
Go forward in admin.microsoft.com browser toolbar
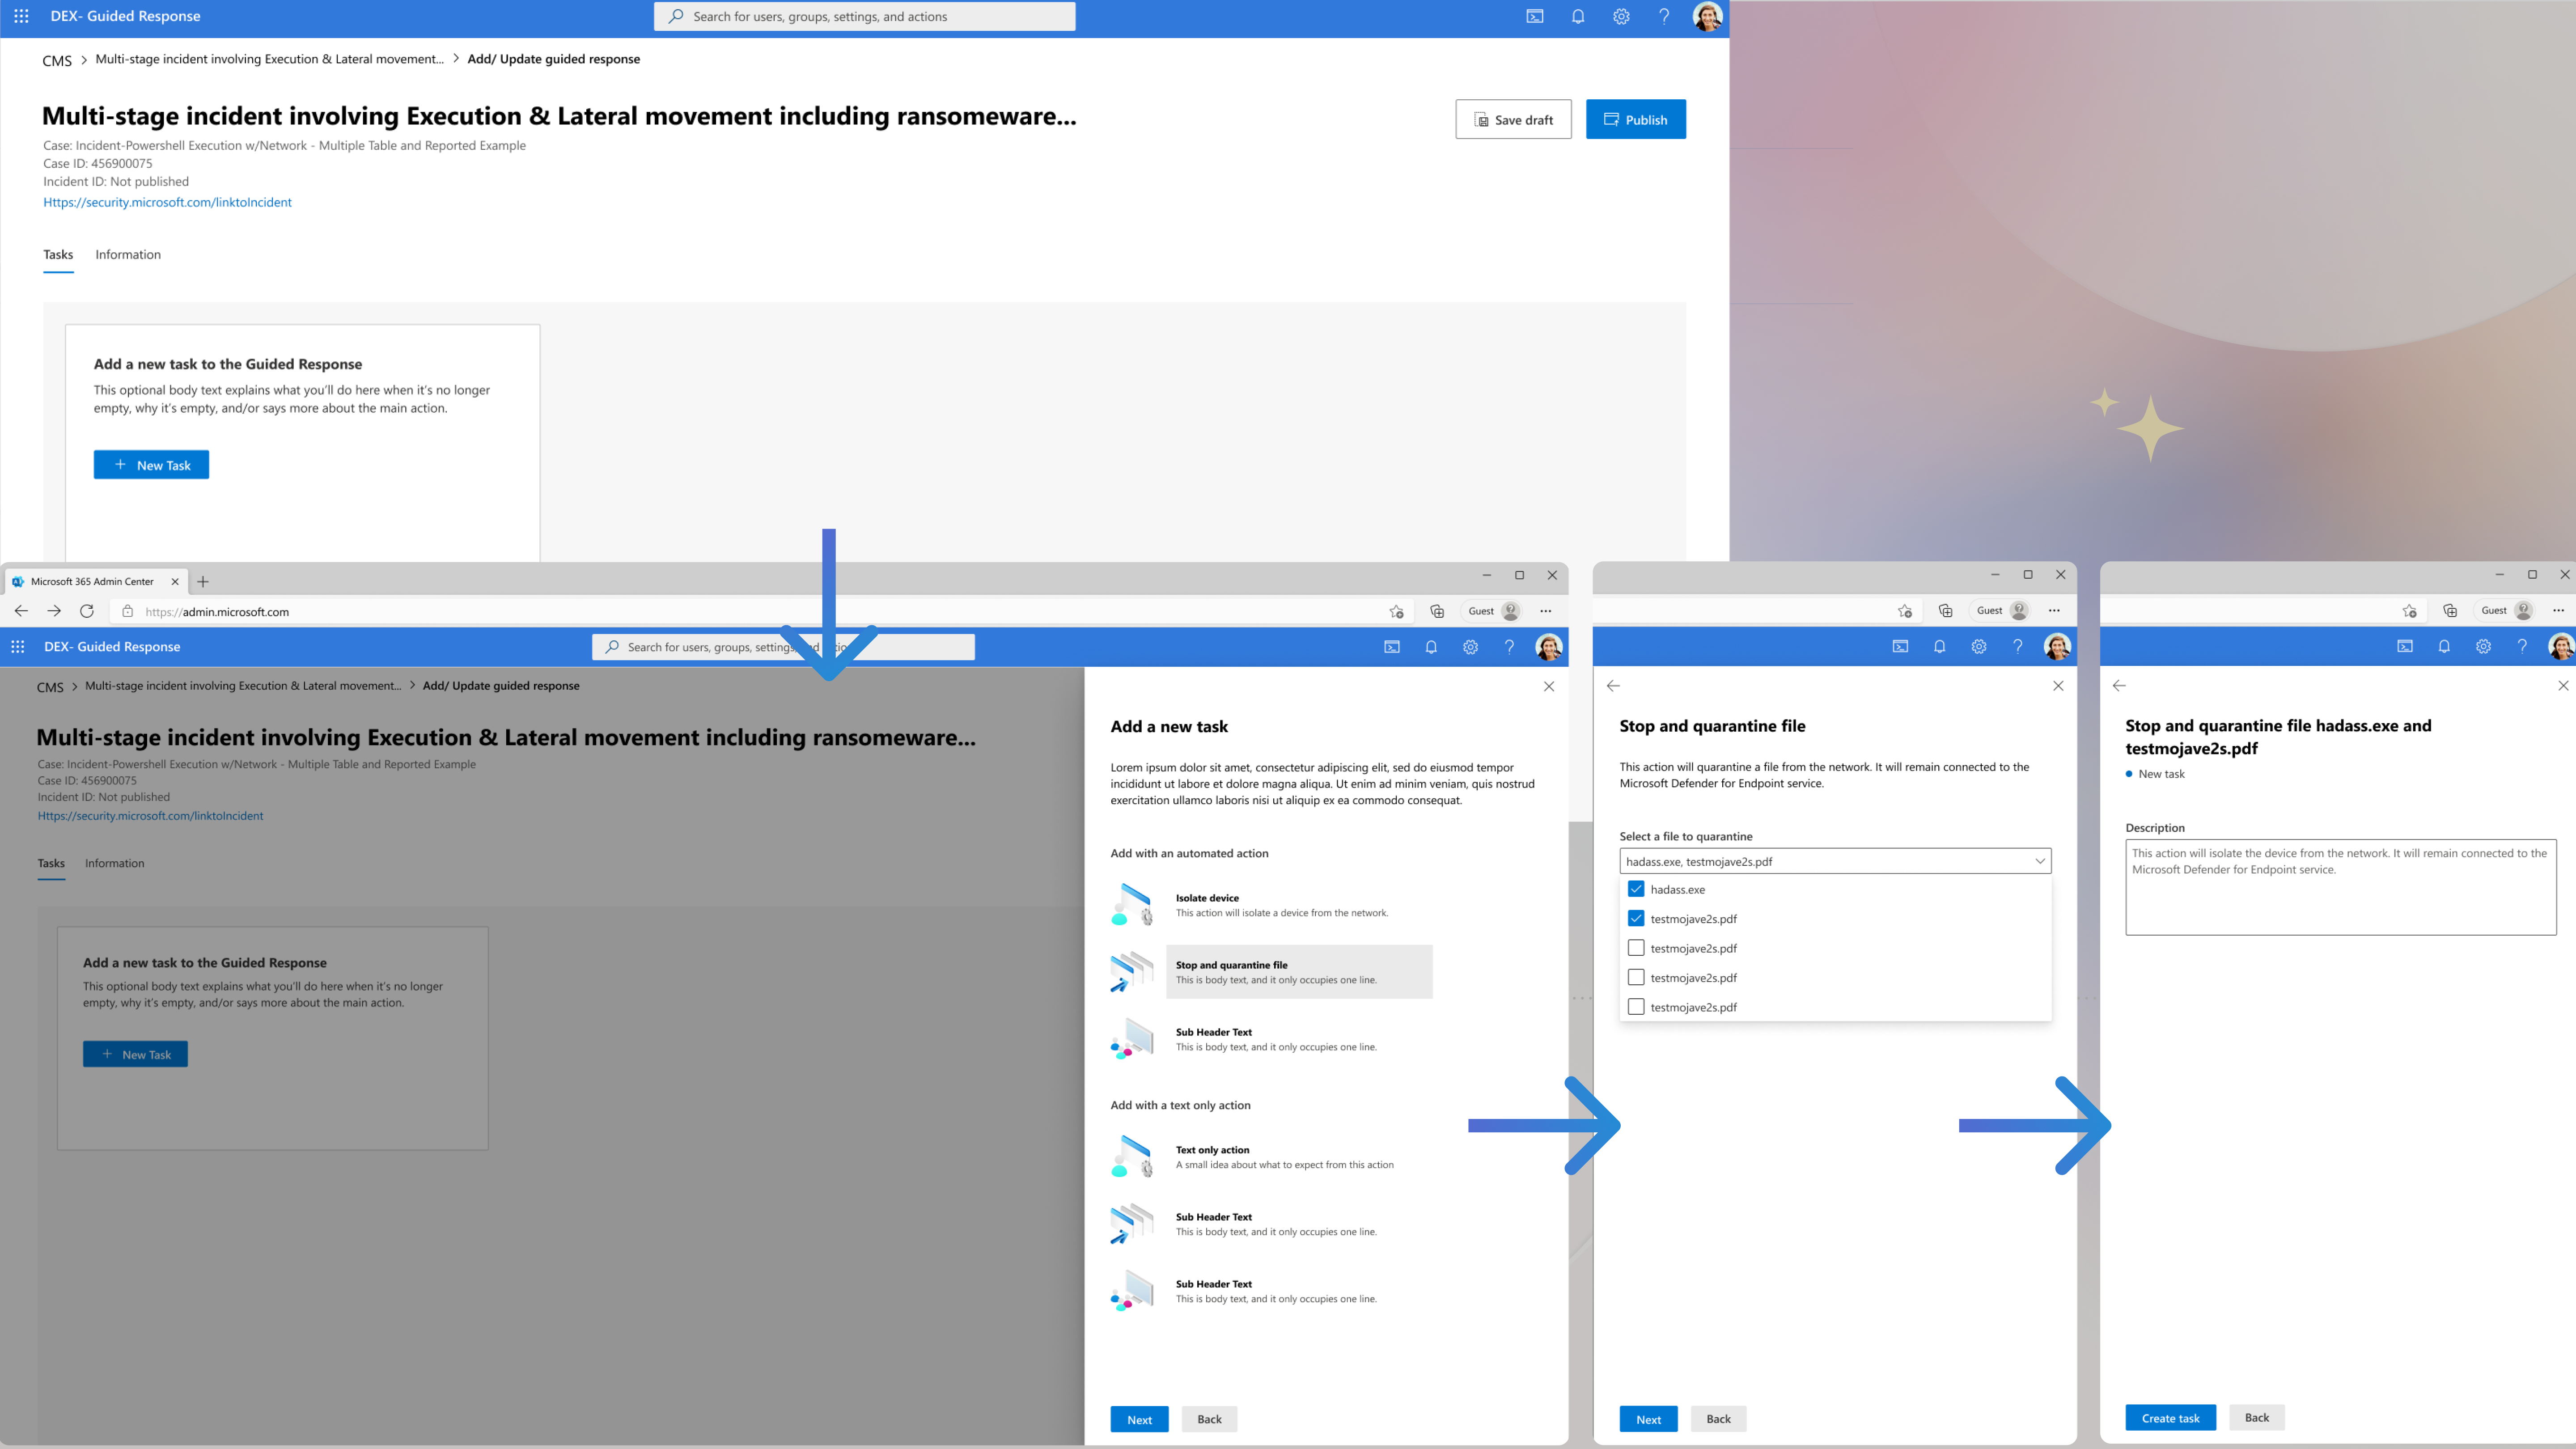pos(54,611)
